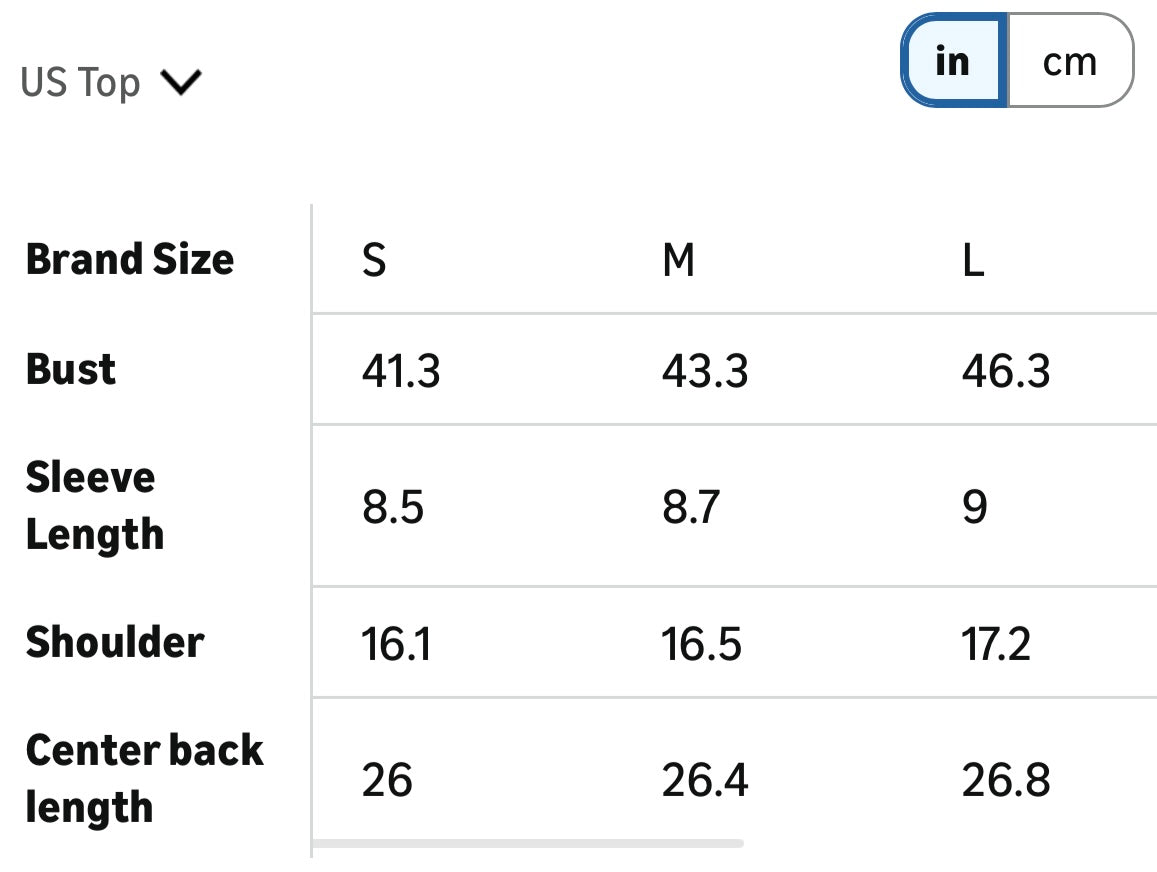Click the 8.7 sleeve length cell
Viewport: 1157px width, 872px height.
(x=690, y=507)
